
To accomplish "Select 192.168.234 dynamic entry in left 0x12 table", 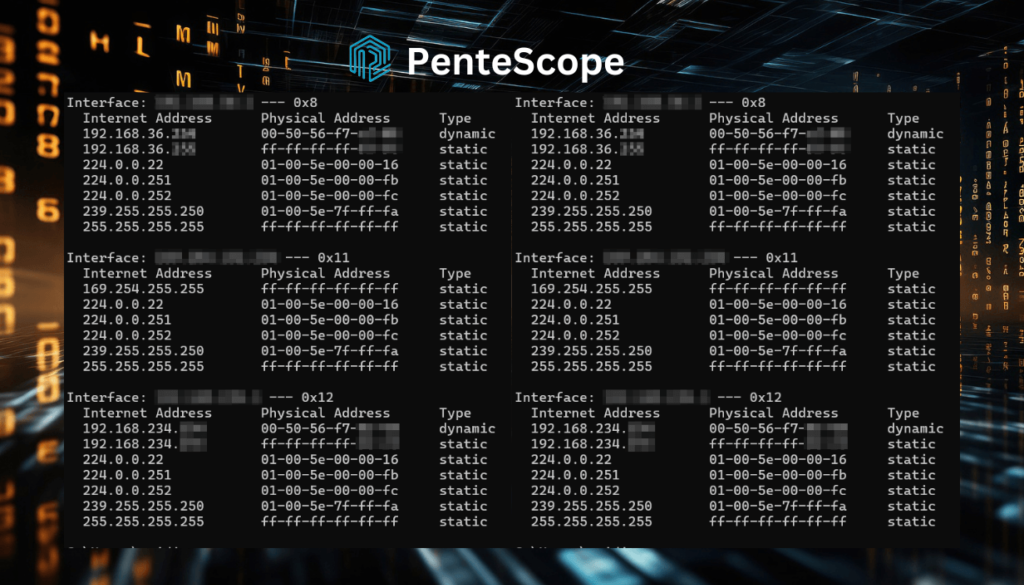I will coord(144,429).
